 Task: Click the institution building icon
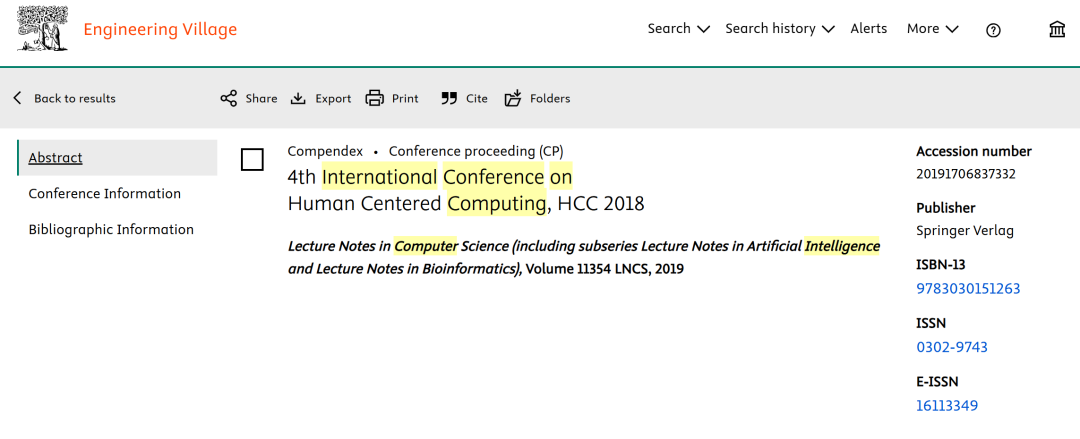pos(1057,30)
